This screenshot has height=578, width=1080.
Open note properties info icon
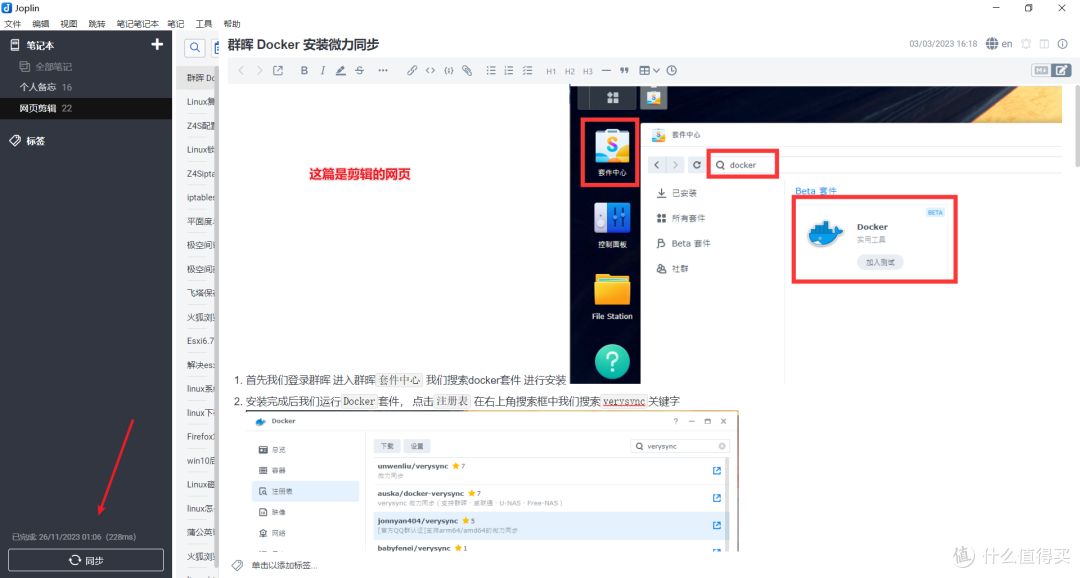(1063, 43)
